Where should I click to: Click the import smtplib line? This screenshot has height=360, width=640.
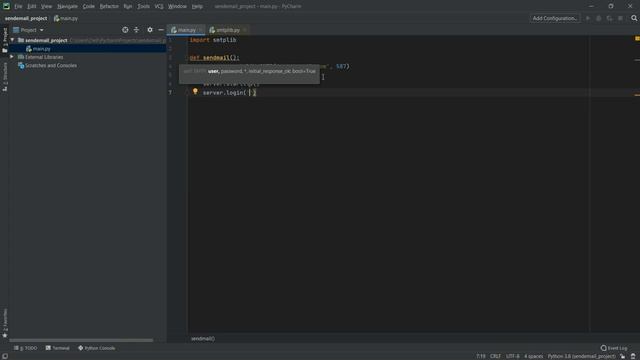click(213, 40)
